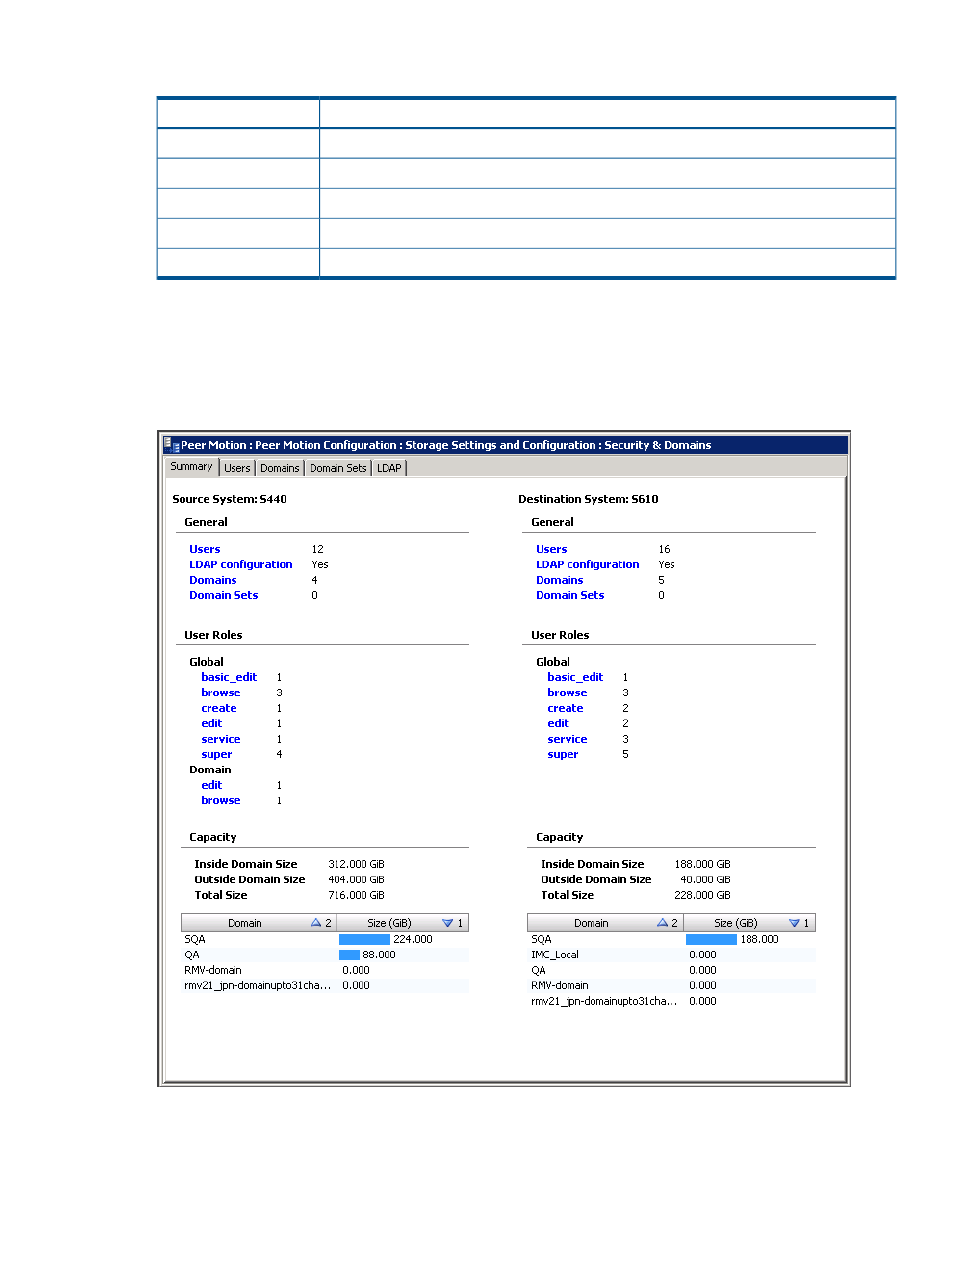Image resolution: width=954 pixels, height=1270 pixels.
Task: Open LDAP configuration link for destination system
Action: (x=588, y=564)
